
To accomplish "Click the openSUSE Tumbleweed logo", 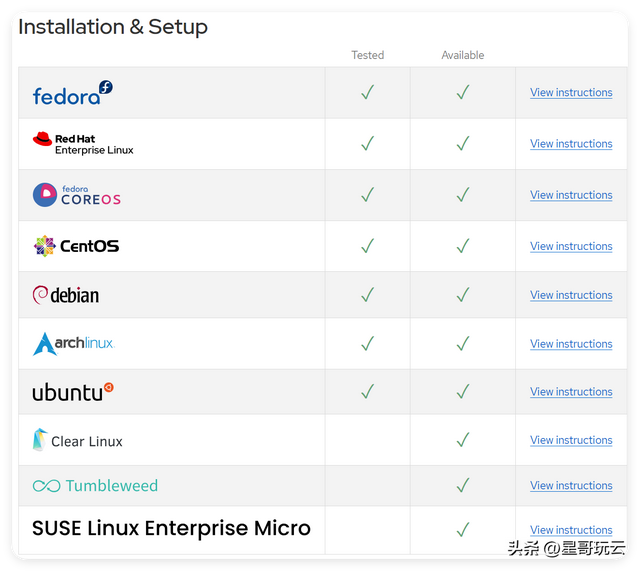I will tap(95, 486).
